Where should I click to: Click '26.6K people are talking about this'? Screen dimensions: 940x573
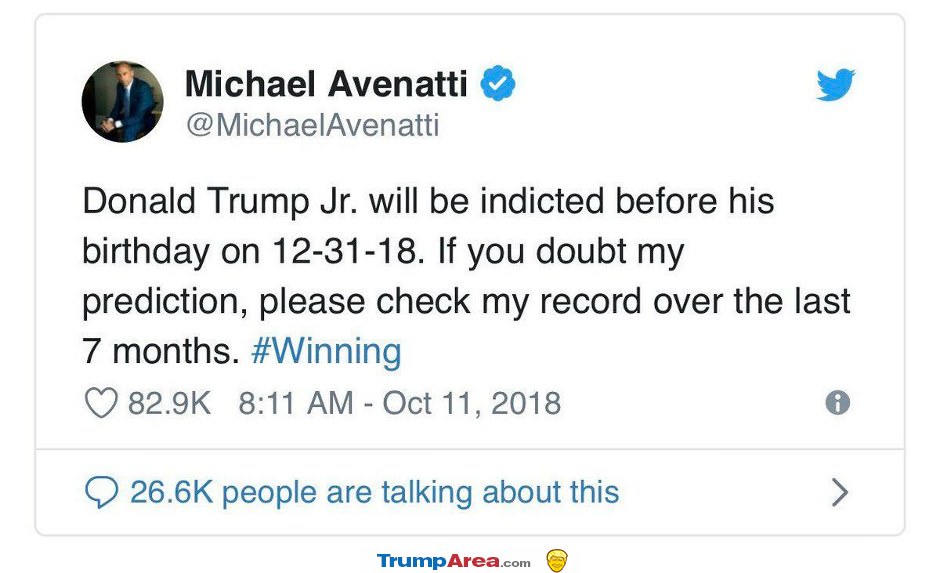point(375,493)
